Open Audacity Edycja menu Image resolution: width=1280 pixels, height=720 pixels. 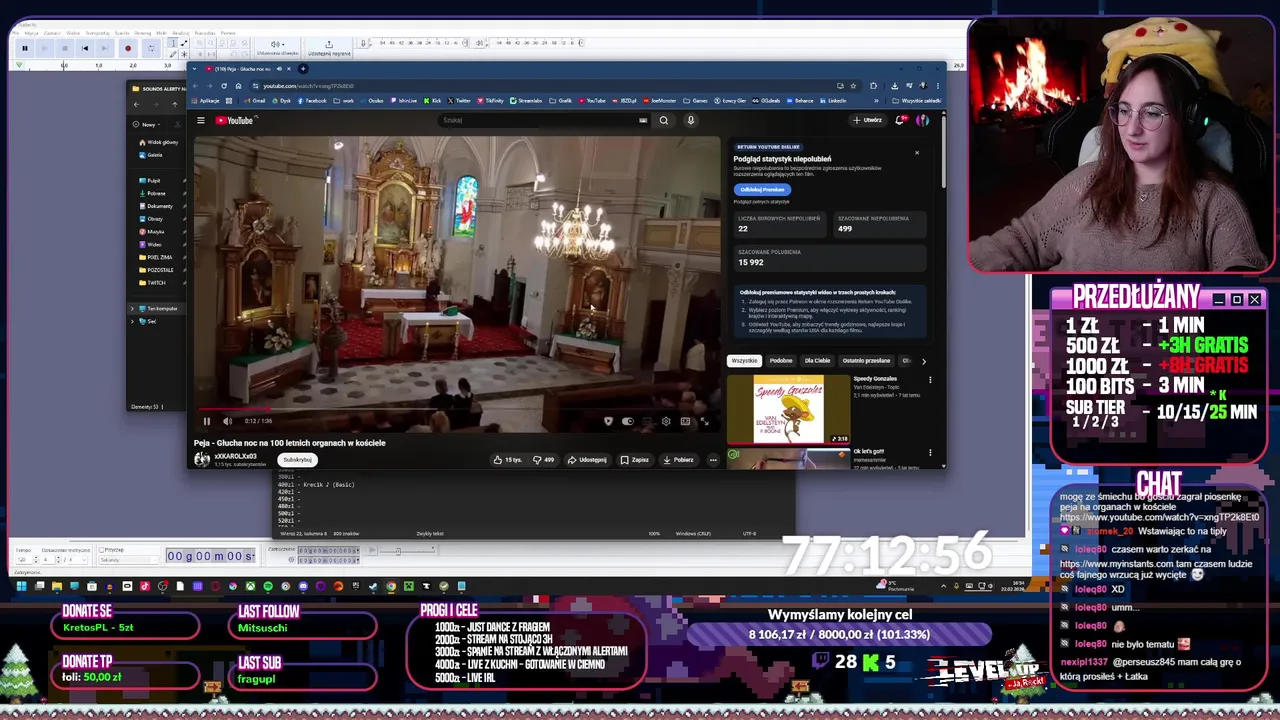(x=31, y=33)
